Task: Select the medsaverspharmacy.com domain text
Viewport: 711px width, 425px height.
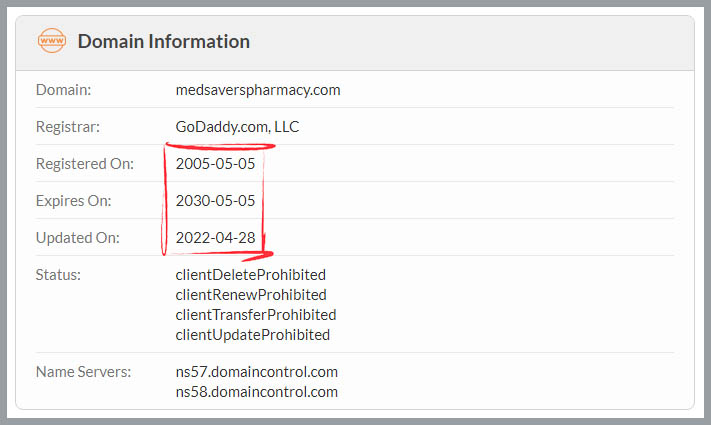Action: pos(258,90)
